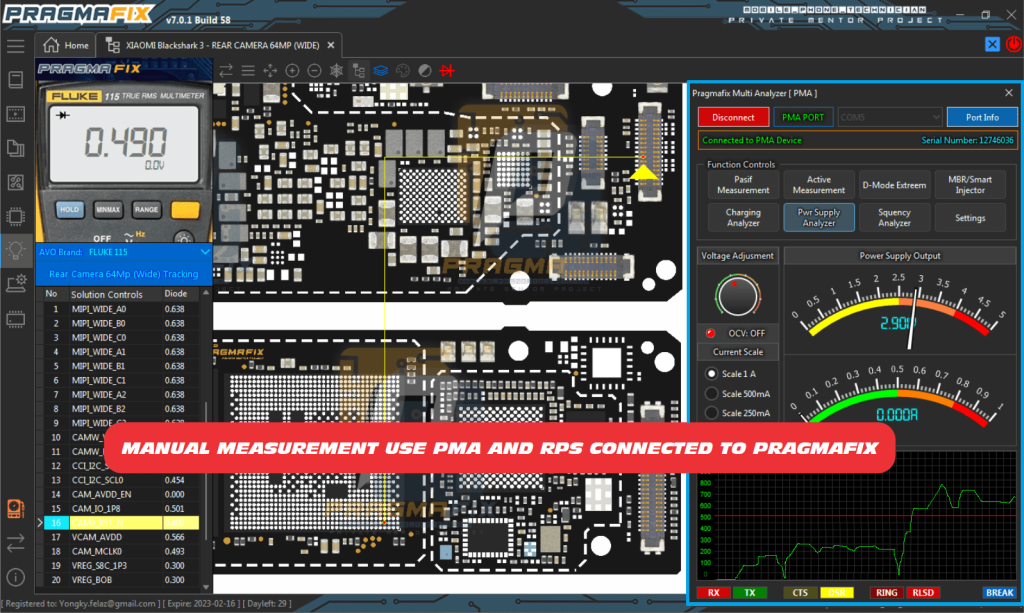The height and width of the screenshot is (613, 1024).
Task: Click the Disconnect button in the PMA panel
Action: pyautogui.click(x=733, y=116)
